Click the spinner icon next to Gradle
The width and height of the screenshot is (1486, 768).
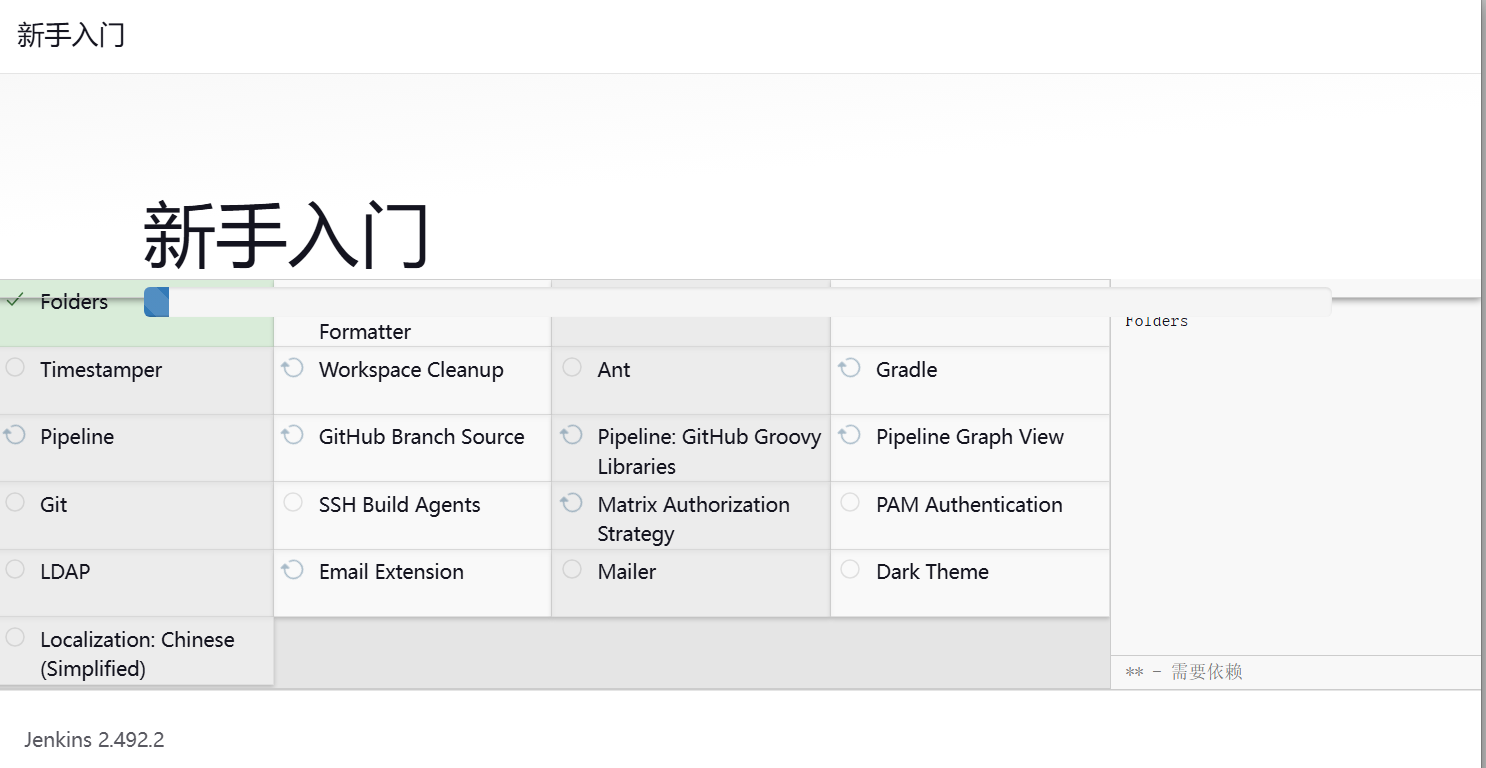(849, 368)
